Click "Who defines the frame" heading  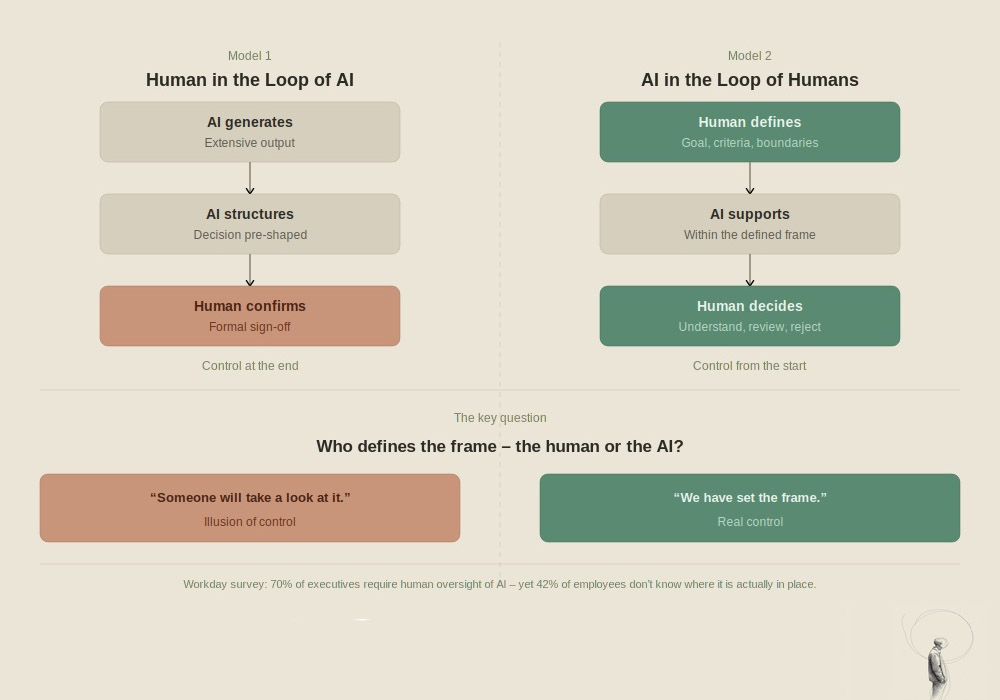500,446
